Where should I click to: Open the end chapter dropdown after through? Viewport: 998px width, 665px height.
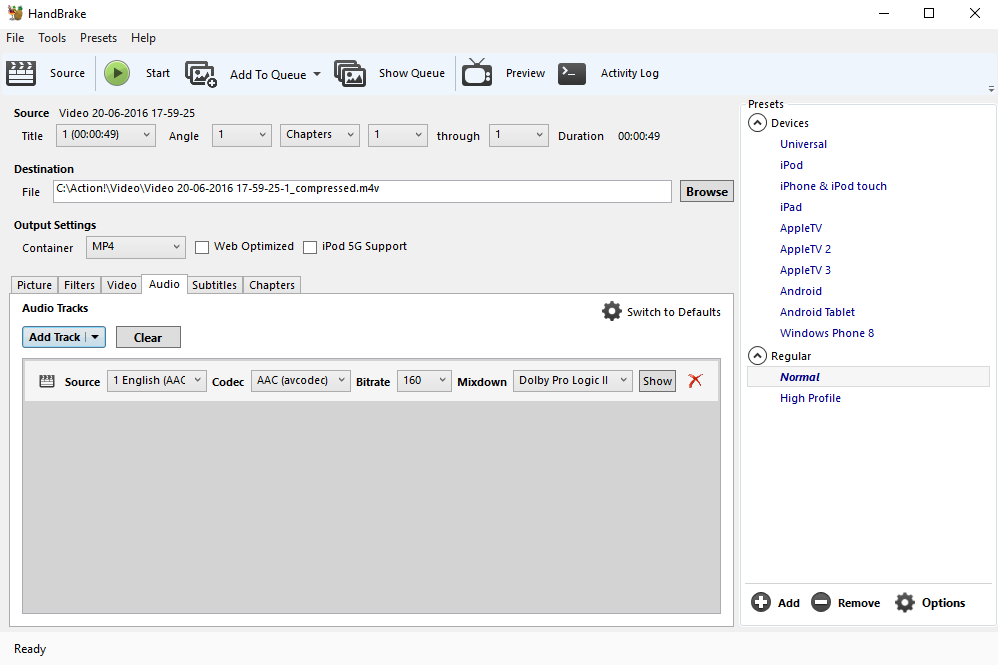519,135
